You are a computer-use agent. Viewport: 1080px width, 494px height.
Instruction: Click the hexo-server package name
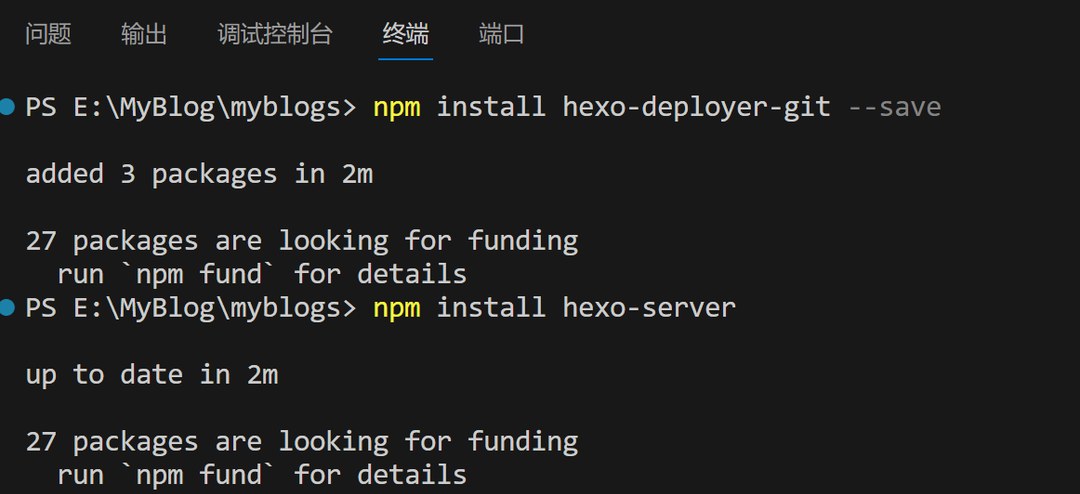pyautogui.click(x=649, y=308)
